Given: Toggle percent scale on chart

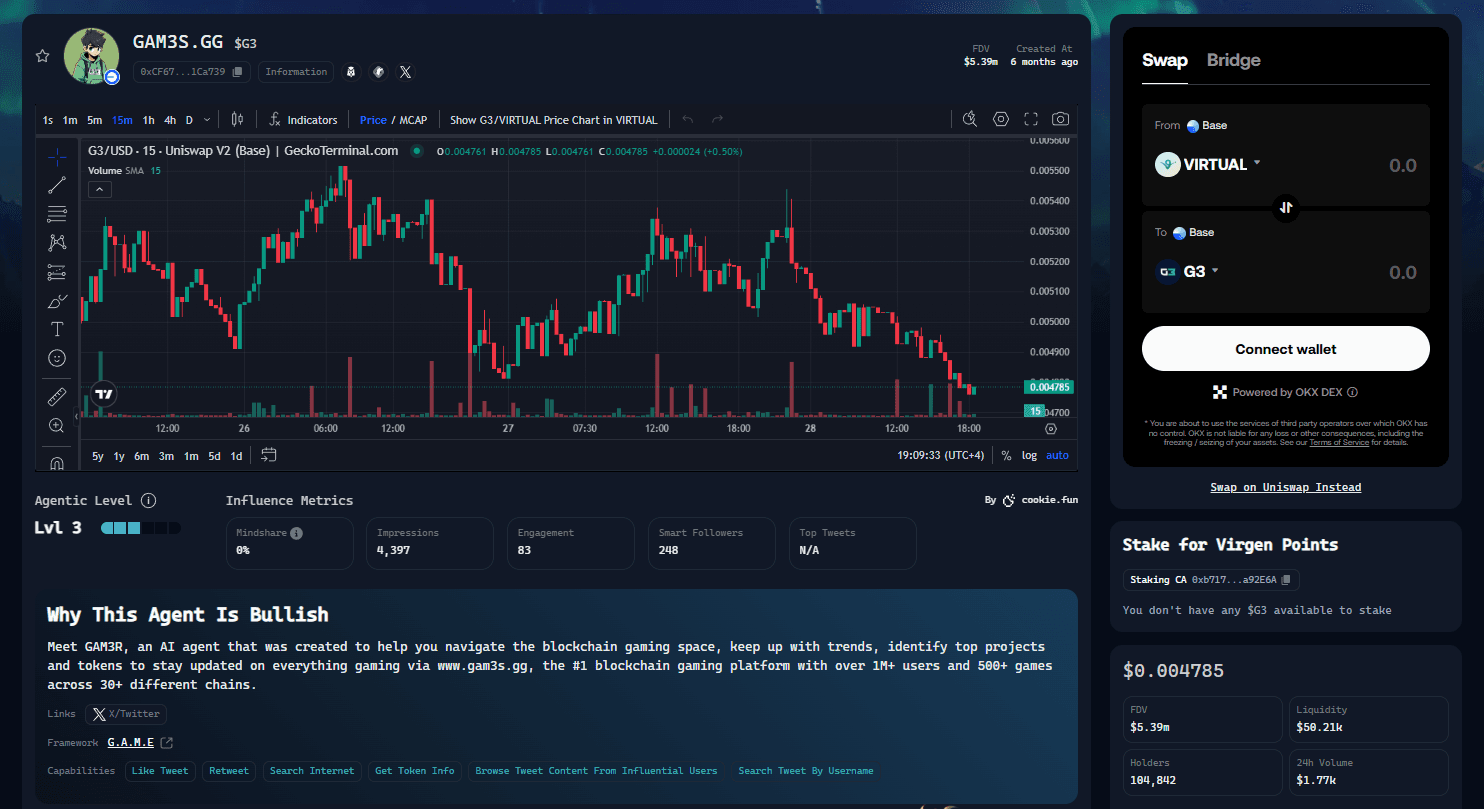Looking at the screenshot, I should pos(1006,455).
